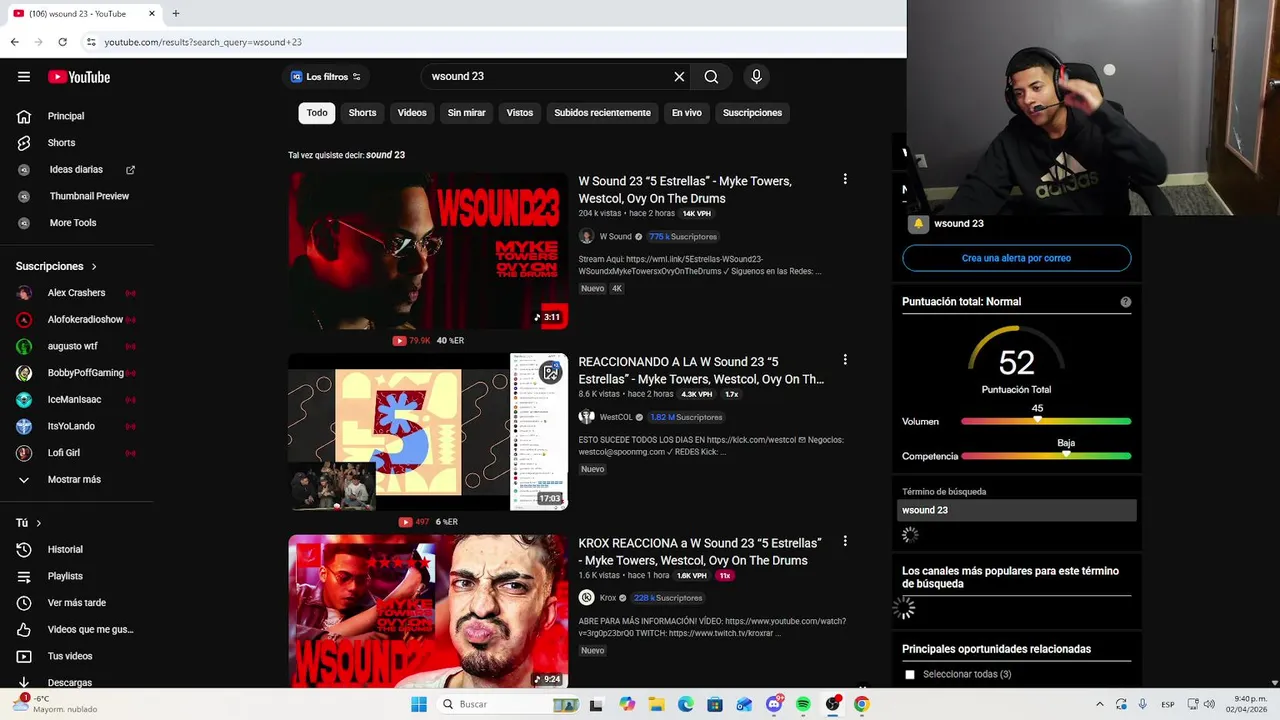Reload the page in the browser
The height and width of the screenshot is (720, 1280).
coord(62,42)
